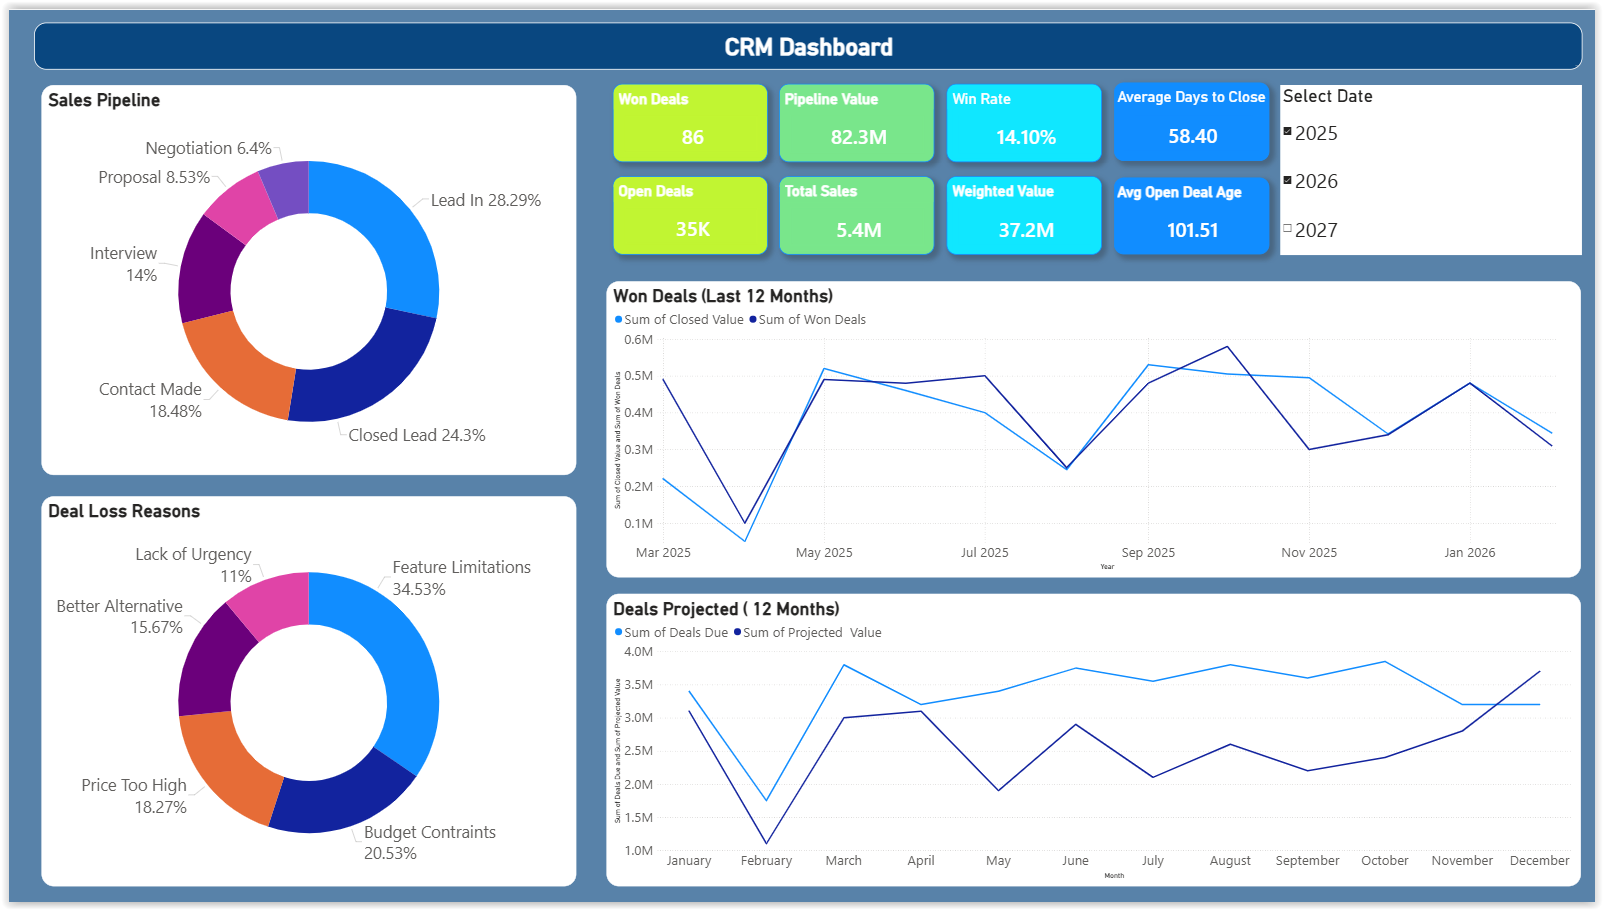The height and width of the screenshot is (910, 1603).
Task: Select Lead In segment of Sales Pipeline donut
Action: click(x=400, y=240)
